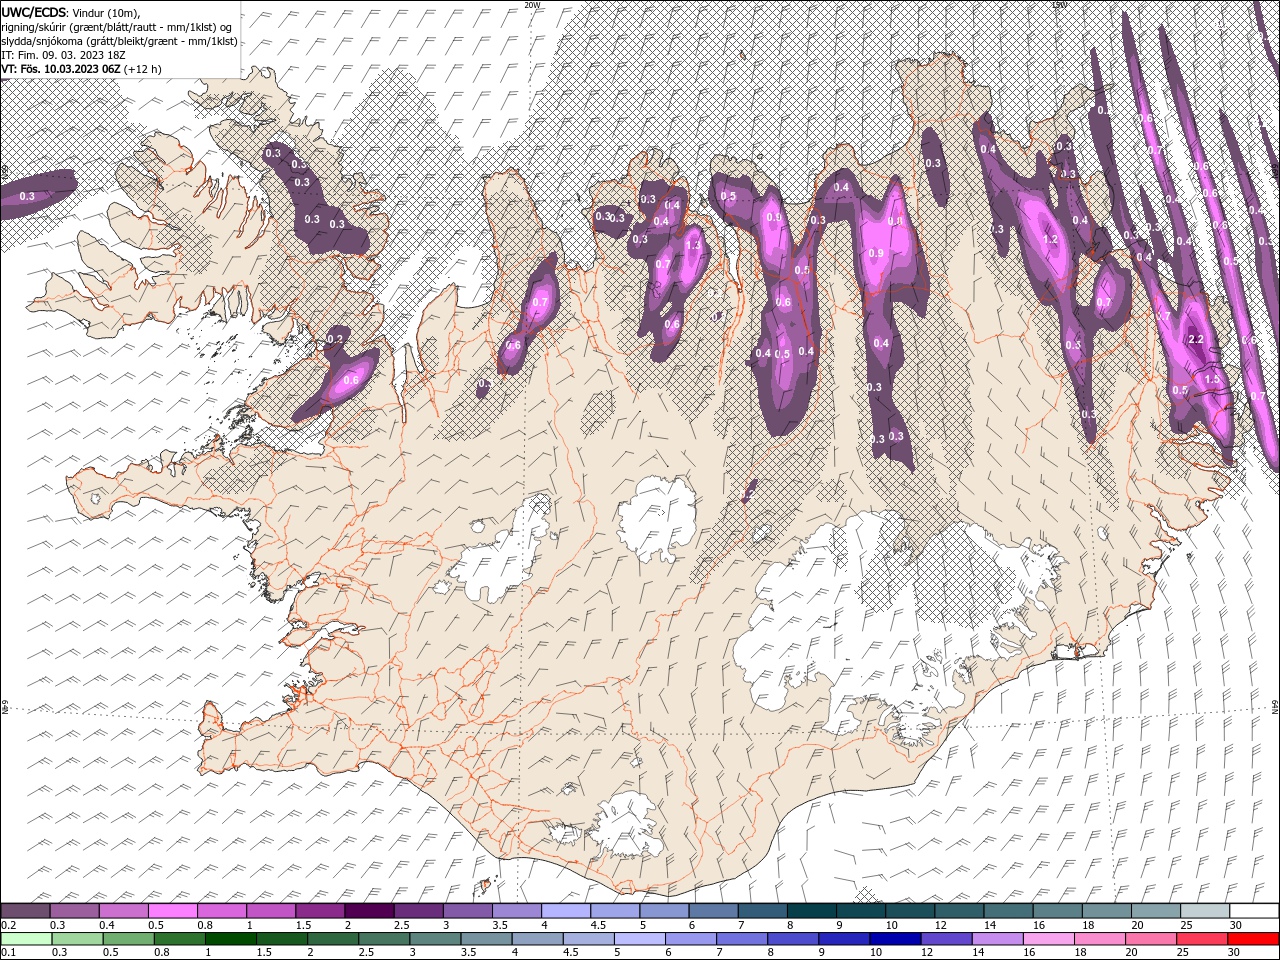This screenshot has height=960, width=1280.
Task: Click the '2.2' precipitation value on the map
Action: 1195,340
